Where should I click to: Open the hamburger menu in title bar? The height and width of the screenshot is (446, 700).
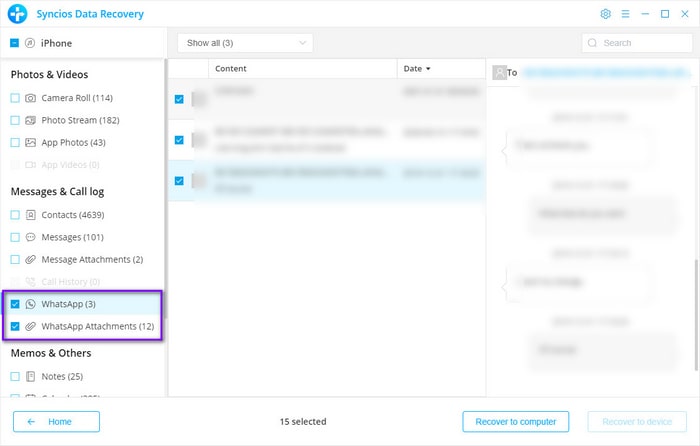pos(625,14)
